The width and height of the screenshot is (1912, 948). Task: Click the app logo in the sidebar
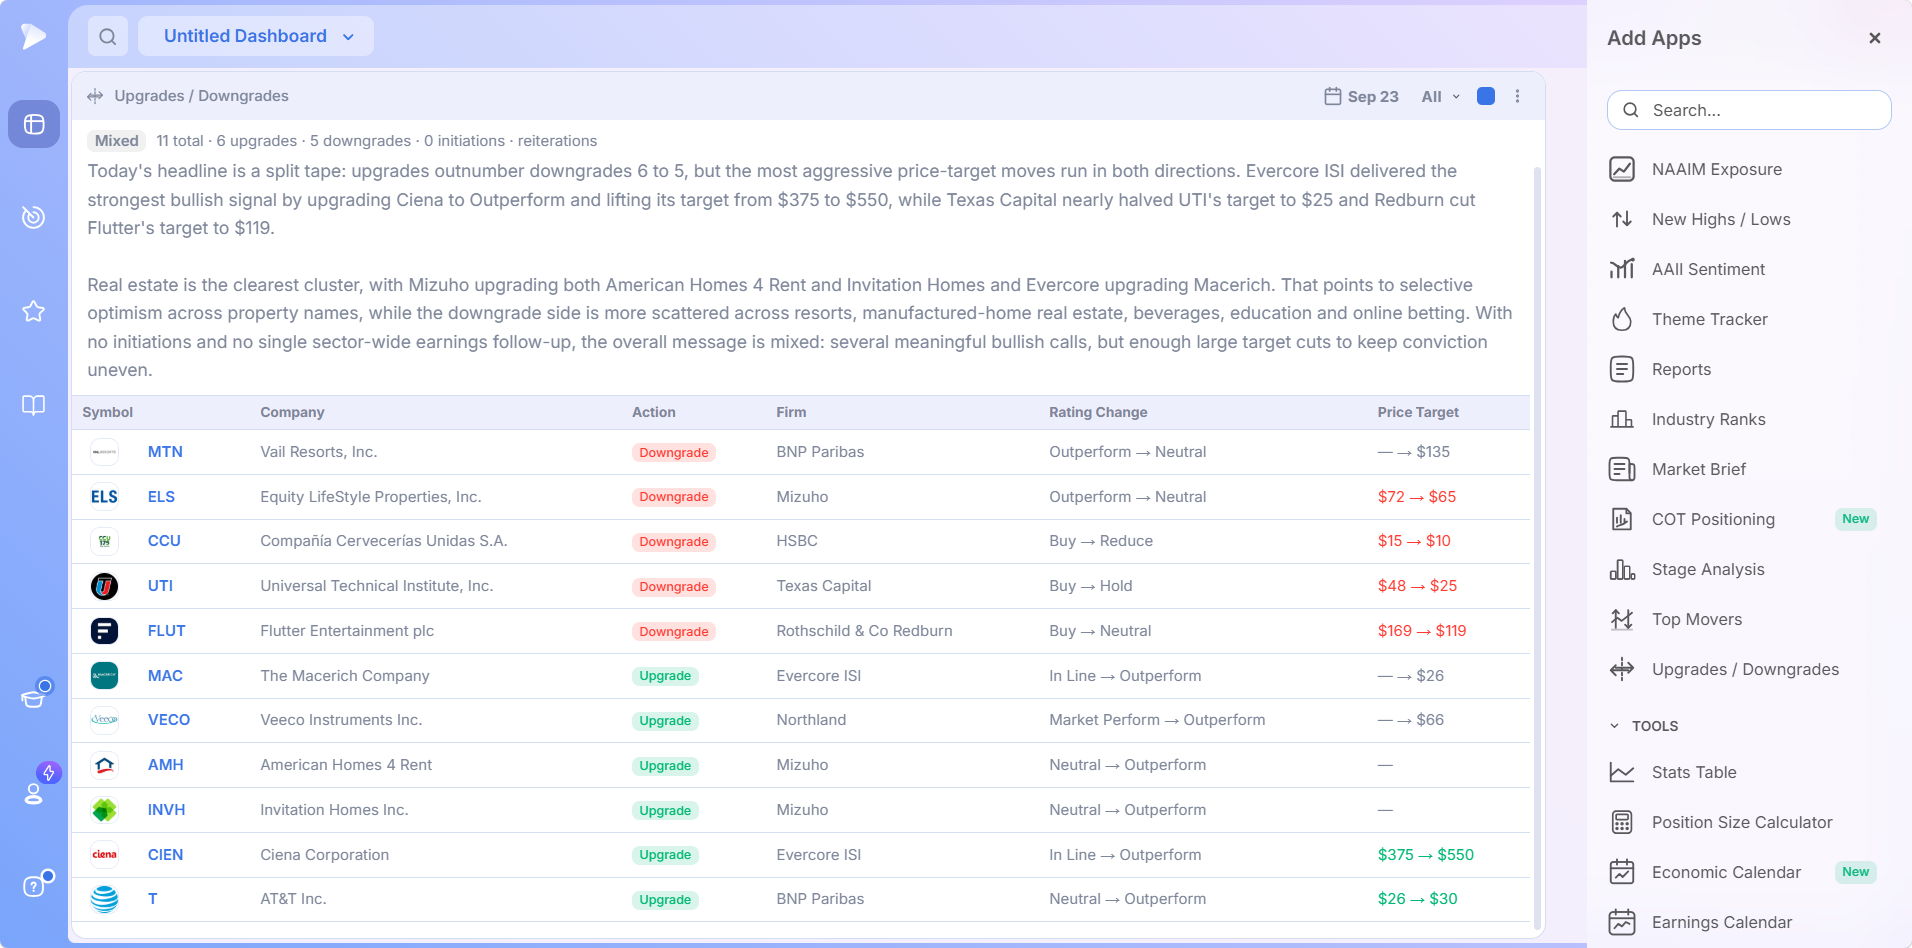click(33, 36)
